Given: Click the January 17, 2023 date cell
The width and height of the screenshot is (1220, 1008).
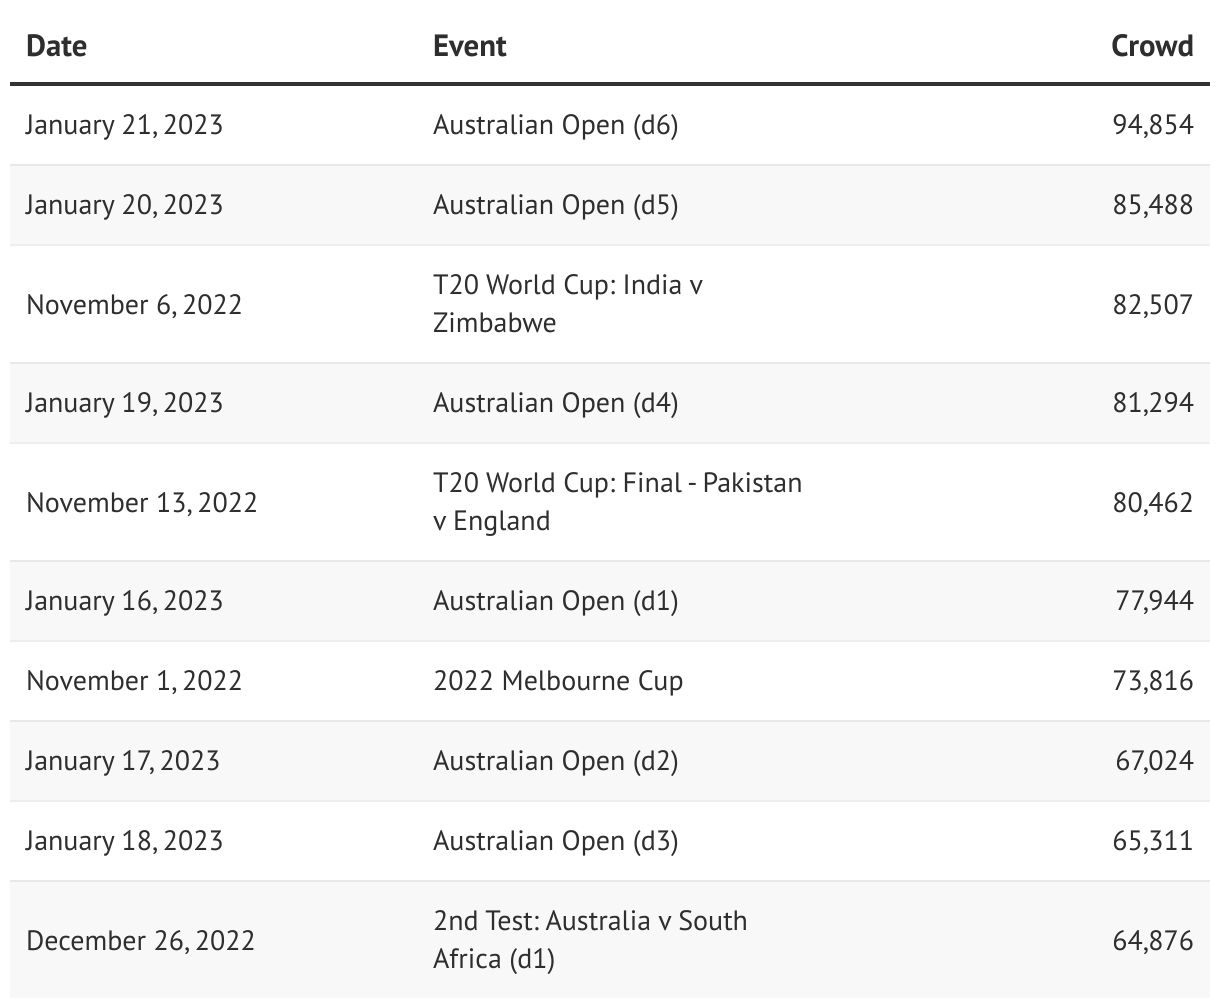Looking at the screenshot, I should [122, 761].
